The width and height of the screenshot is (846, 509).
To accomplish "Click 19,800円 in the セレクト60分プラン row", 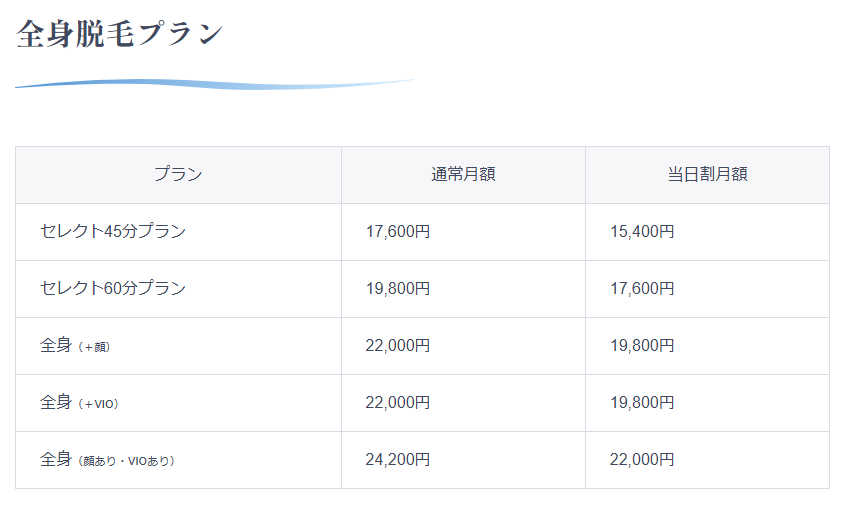I will 398,288.
